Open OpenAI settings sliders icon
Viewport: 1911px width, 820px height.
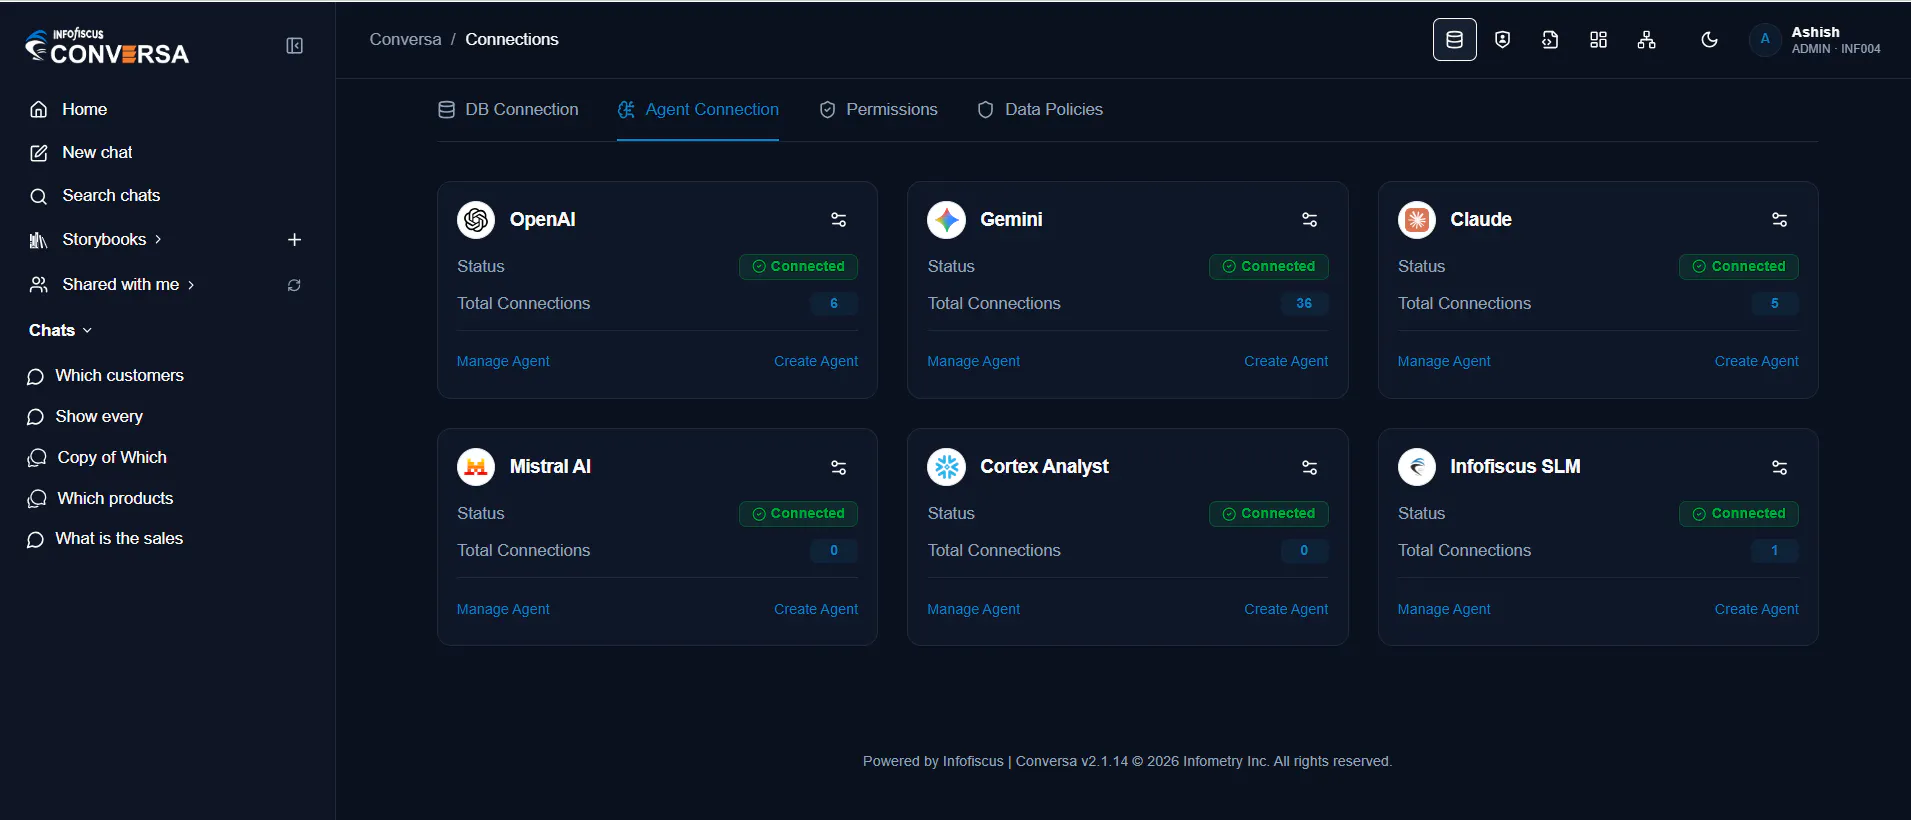click(x=838, y=220)
